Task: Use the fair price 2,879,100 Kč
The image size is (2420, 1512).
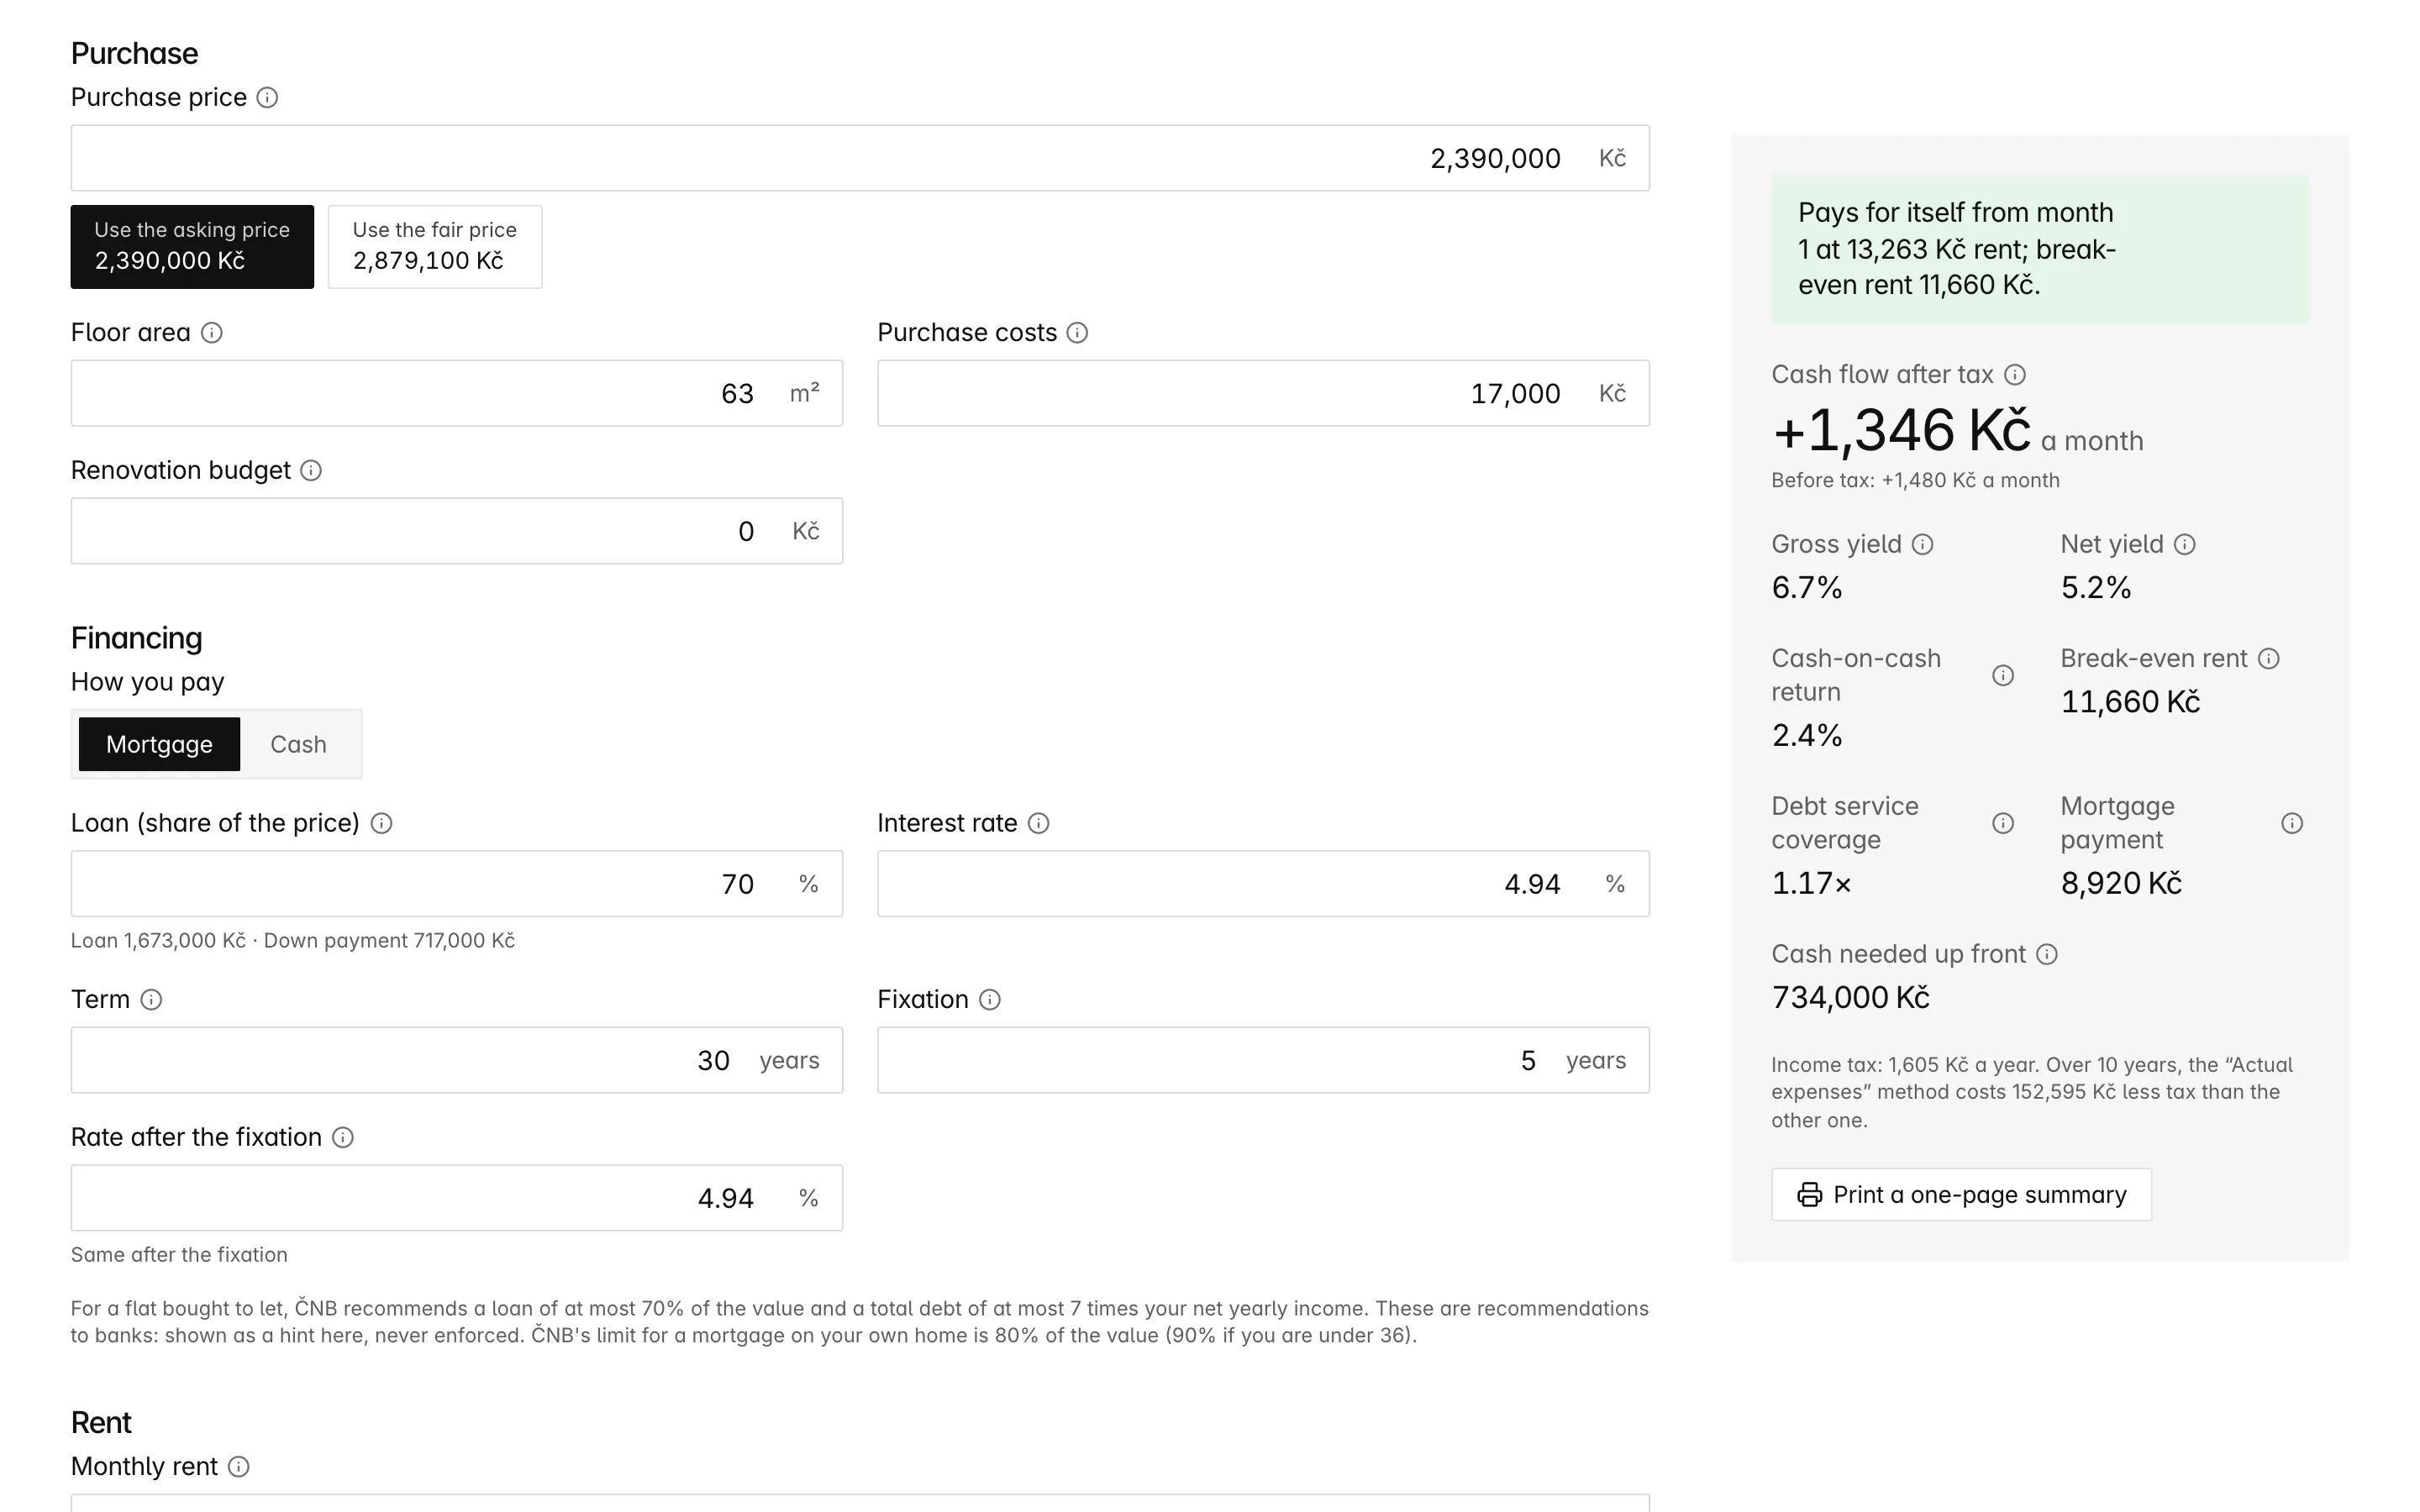Action: (435, 247)
